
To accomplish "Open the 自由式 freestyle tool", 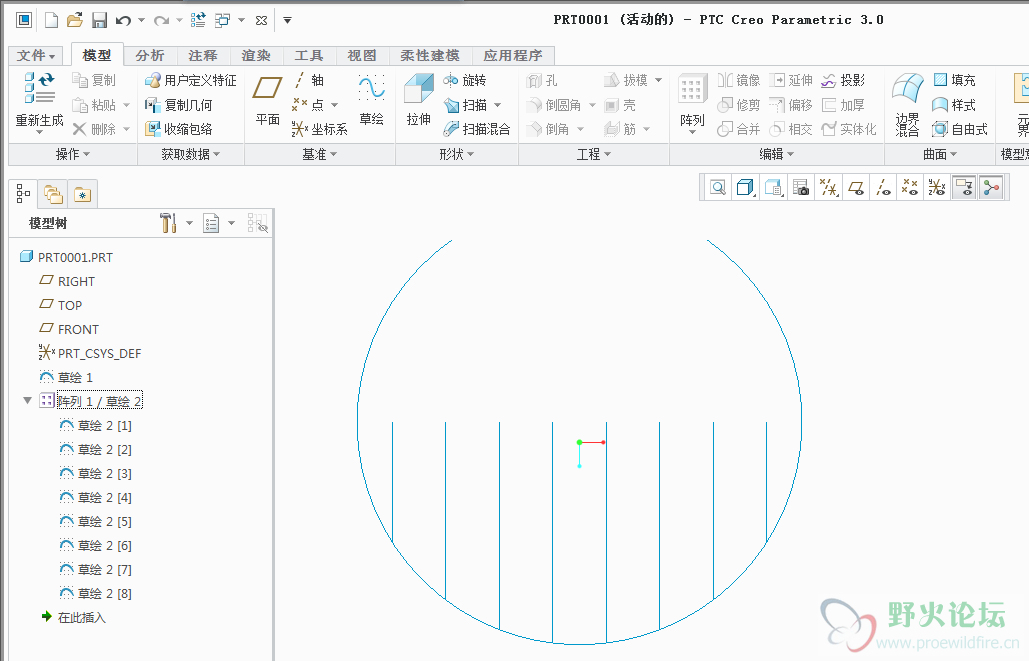I will pos(959,129).
